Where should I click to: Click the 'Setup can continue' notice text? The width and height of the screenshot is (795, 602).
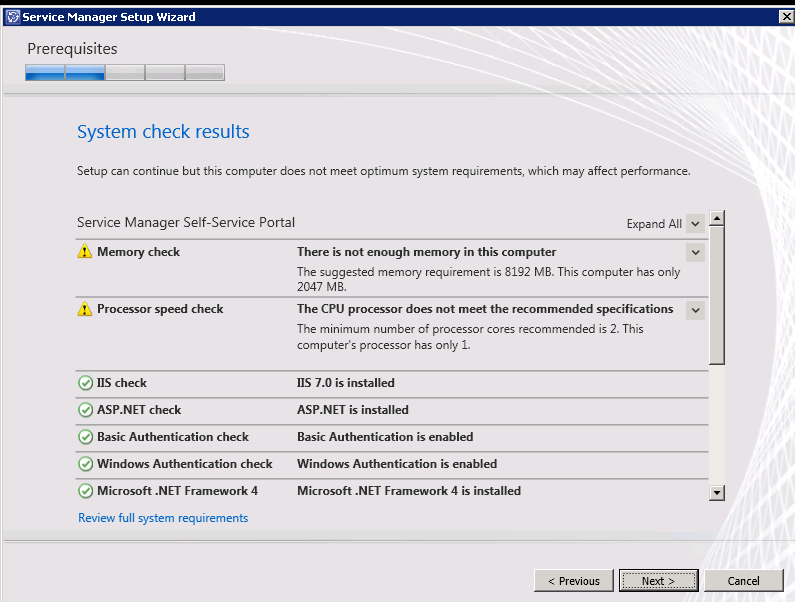pos(384,171)
